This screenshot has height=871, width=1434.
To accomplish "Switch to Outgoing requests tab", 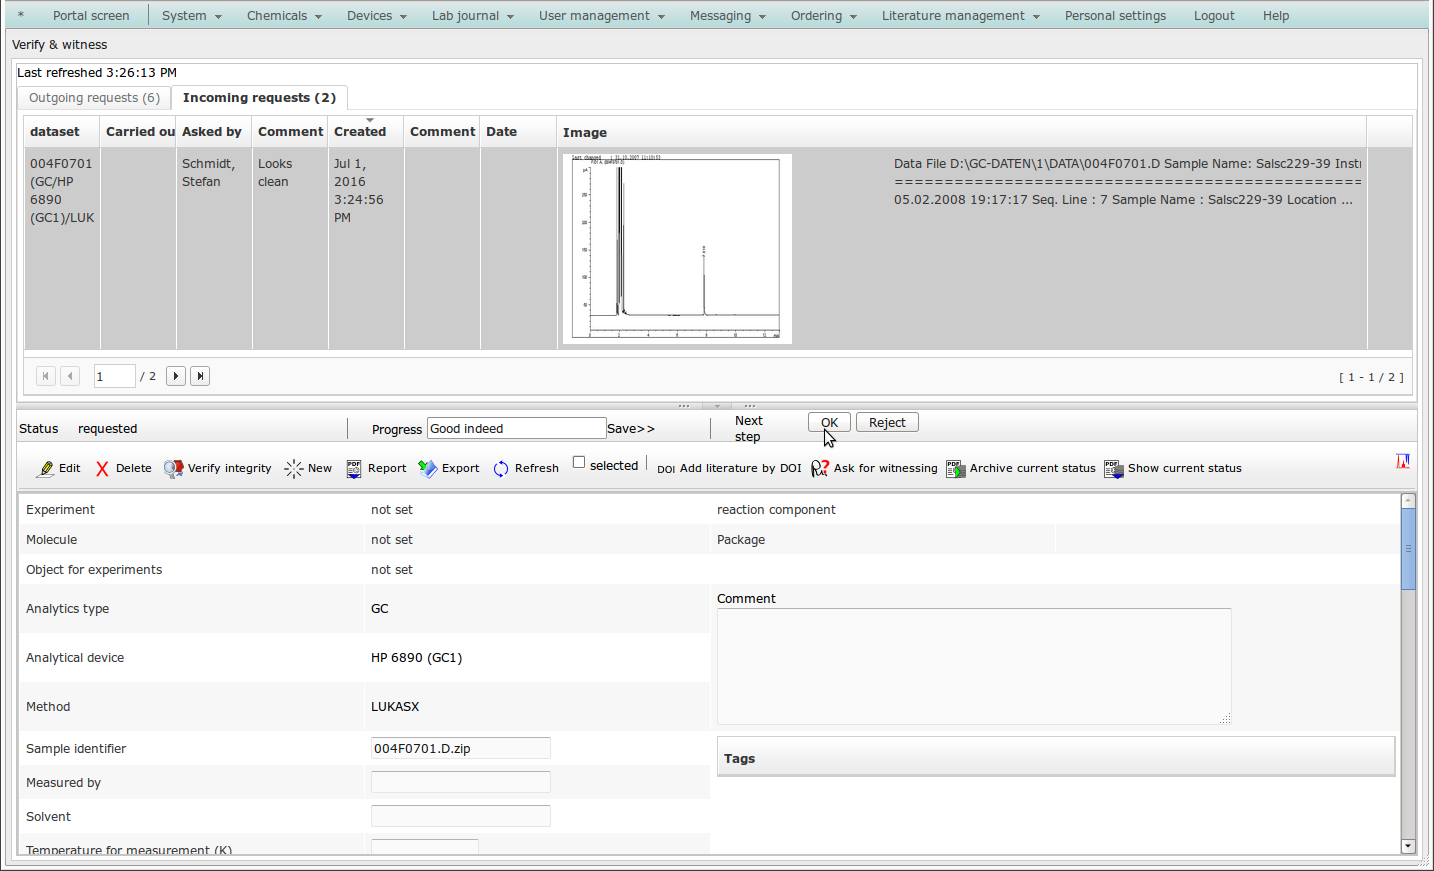I will (94, 98).
